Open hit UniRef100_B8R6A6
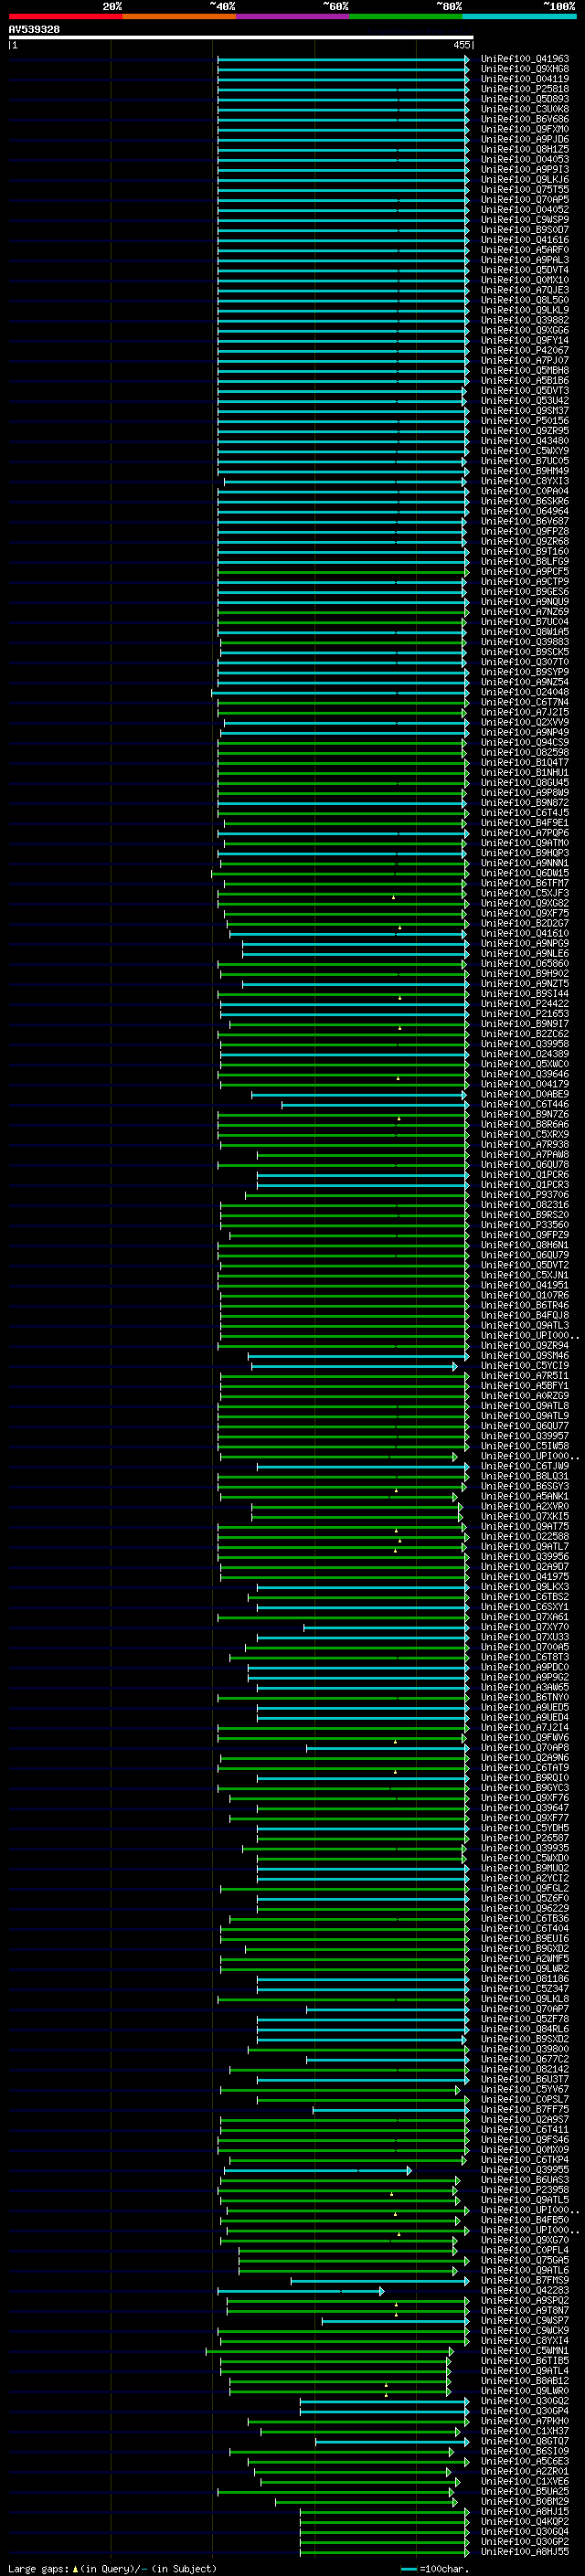The width and height of the screenshot is (585, 2576). [525, 1124]
